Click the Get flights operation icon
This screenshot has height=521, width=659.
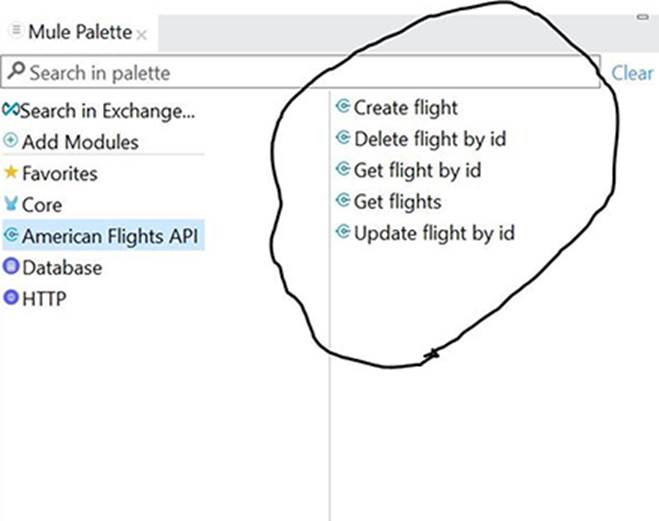(343, 202)
